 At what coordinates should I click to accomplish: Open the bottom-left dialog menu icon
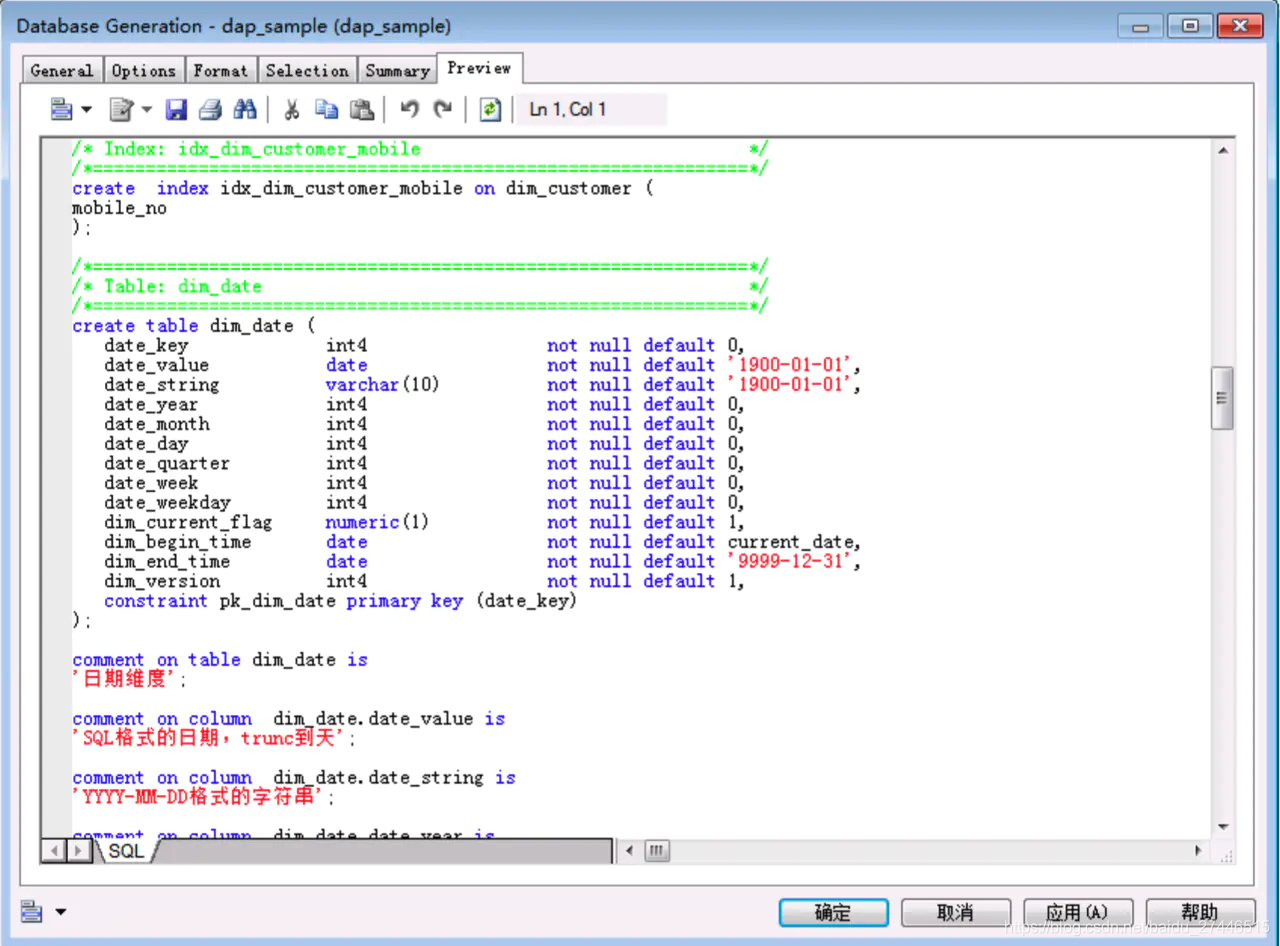click(32, 911)
